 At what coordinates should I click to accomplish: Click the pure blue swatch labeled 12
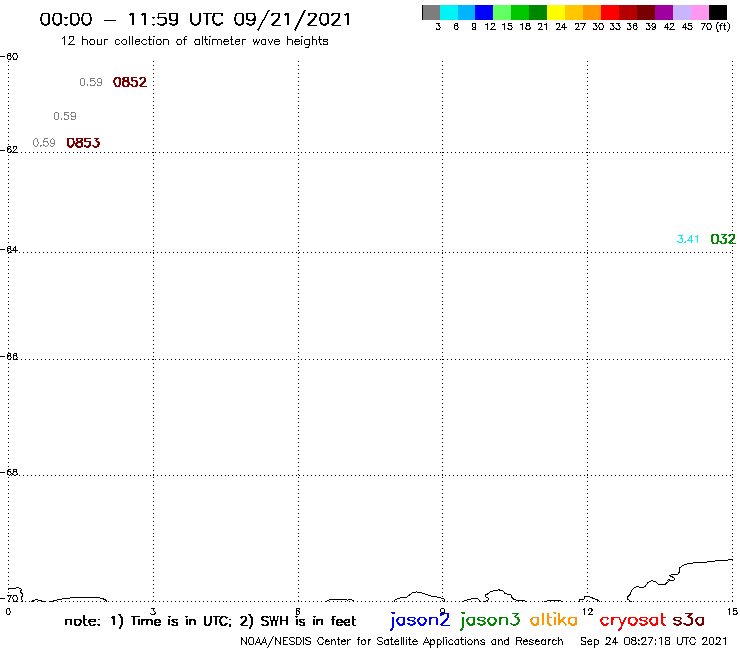[x=485, y=12]
